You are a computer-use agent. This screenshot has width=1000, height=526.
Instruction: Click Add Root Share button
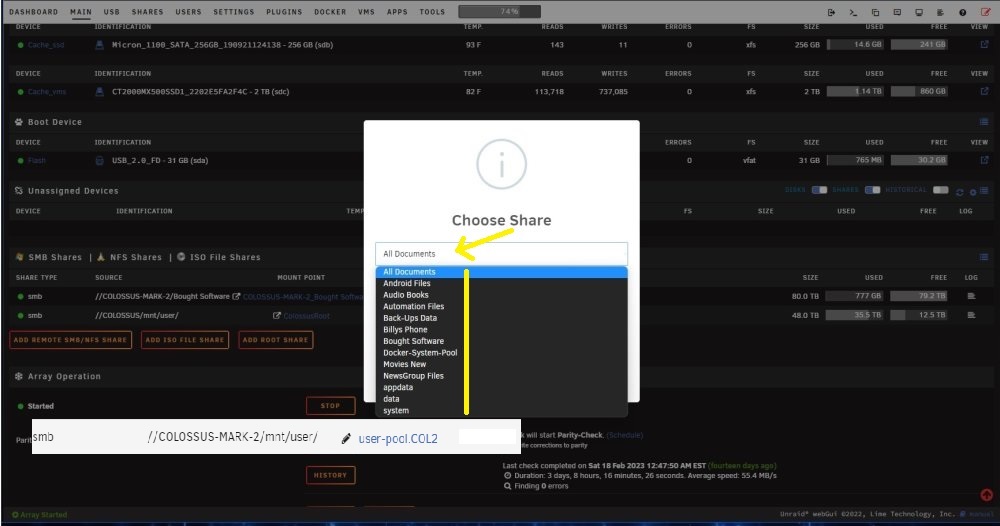pyautogui.click(x=276, y=340)
